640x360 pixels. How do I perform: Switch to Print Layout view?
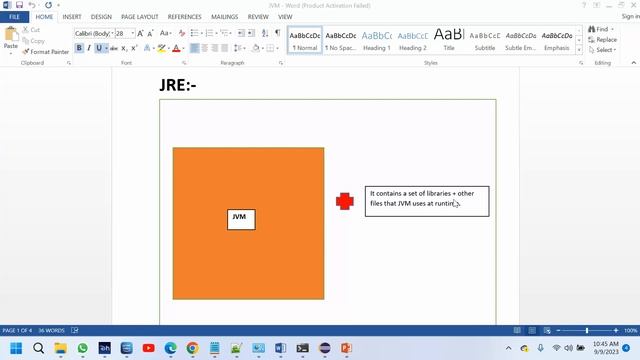532,330
